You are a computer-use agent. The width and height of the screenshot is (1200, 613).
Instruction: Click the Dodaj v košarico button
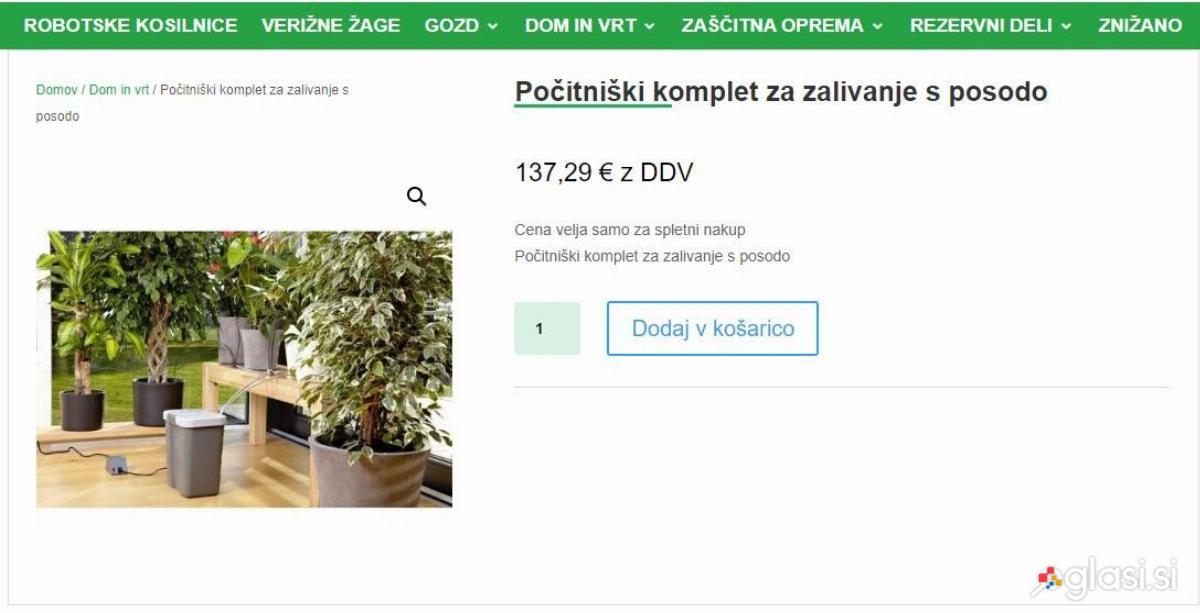click(713, 328)
